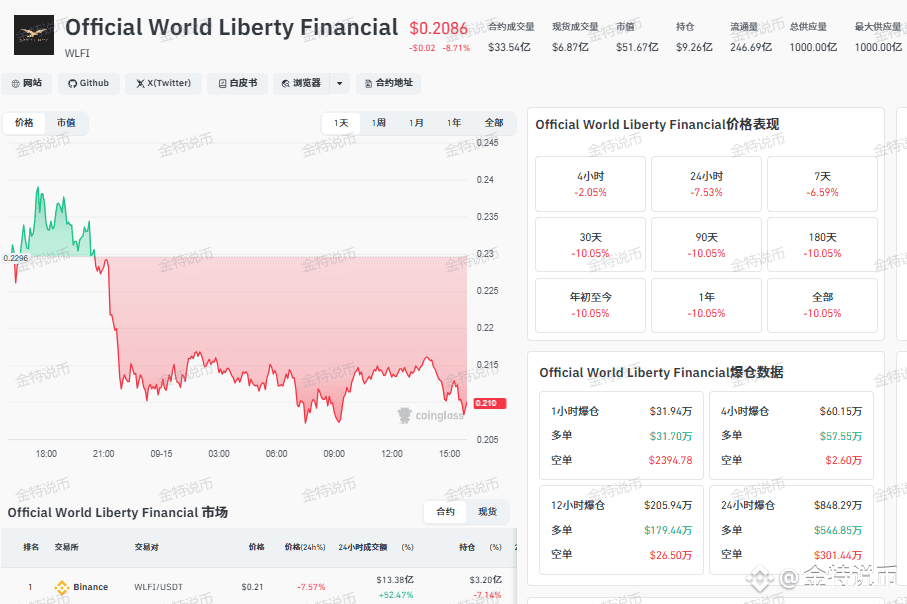Click the 1年 performance card

tap(706, 305)
